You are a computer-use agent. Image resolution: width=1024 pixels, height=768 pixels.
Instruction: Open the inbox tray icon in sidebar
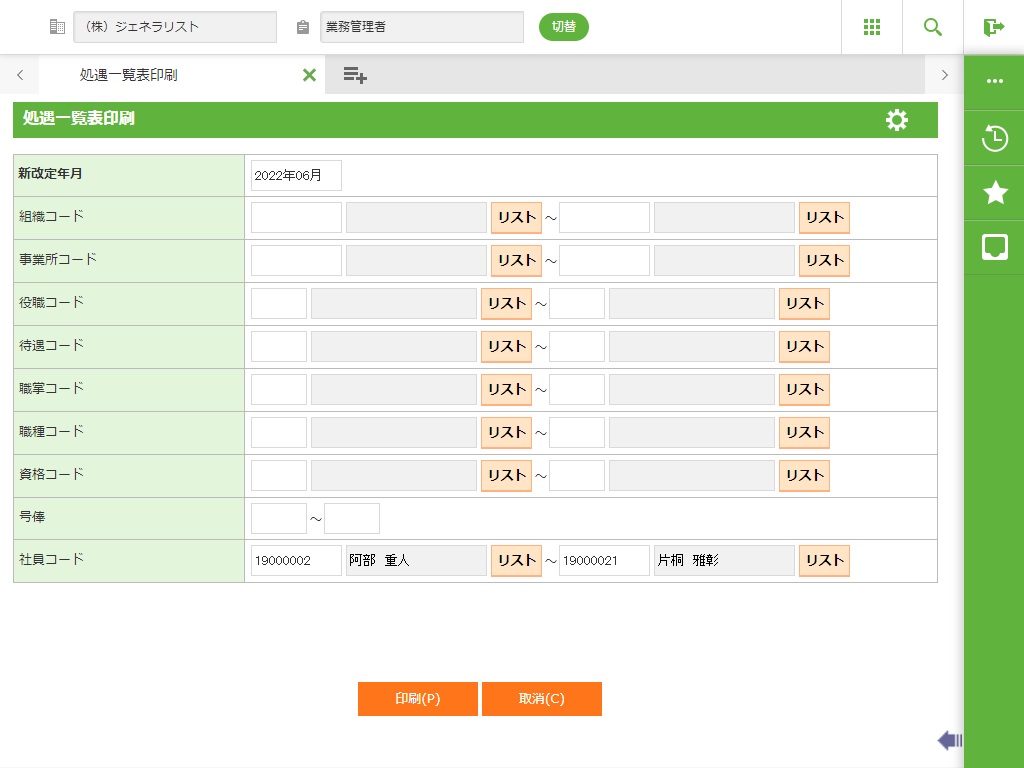point(994,248)
